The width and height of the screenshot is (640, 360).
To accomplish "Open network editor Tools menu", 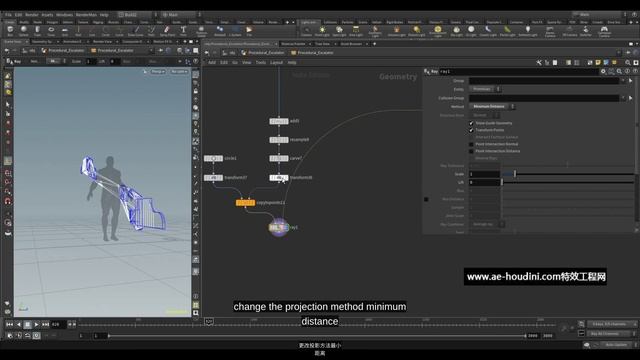I will [x=260, y=62].
